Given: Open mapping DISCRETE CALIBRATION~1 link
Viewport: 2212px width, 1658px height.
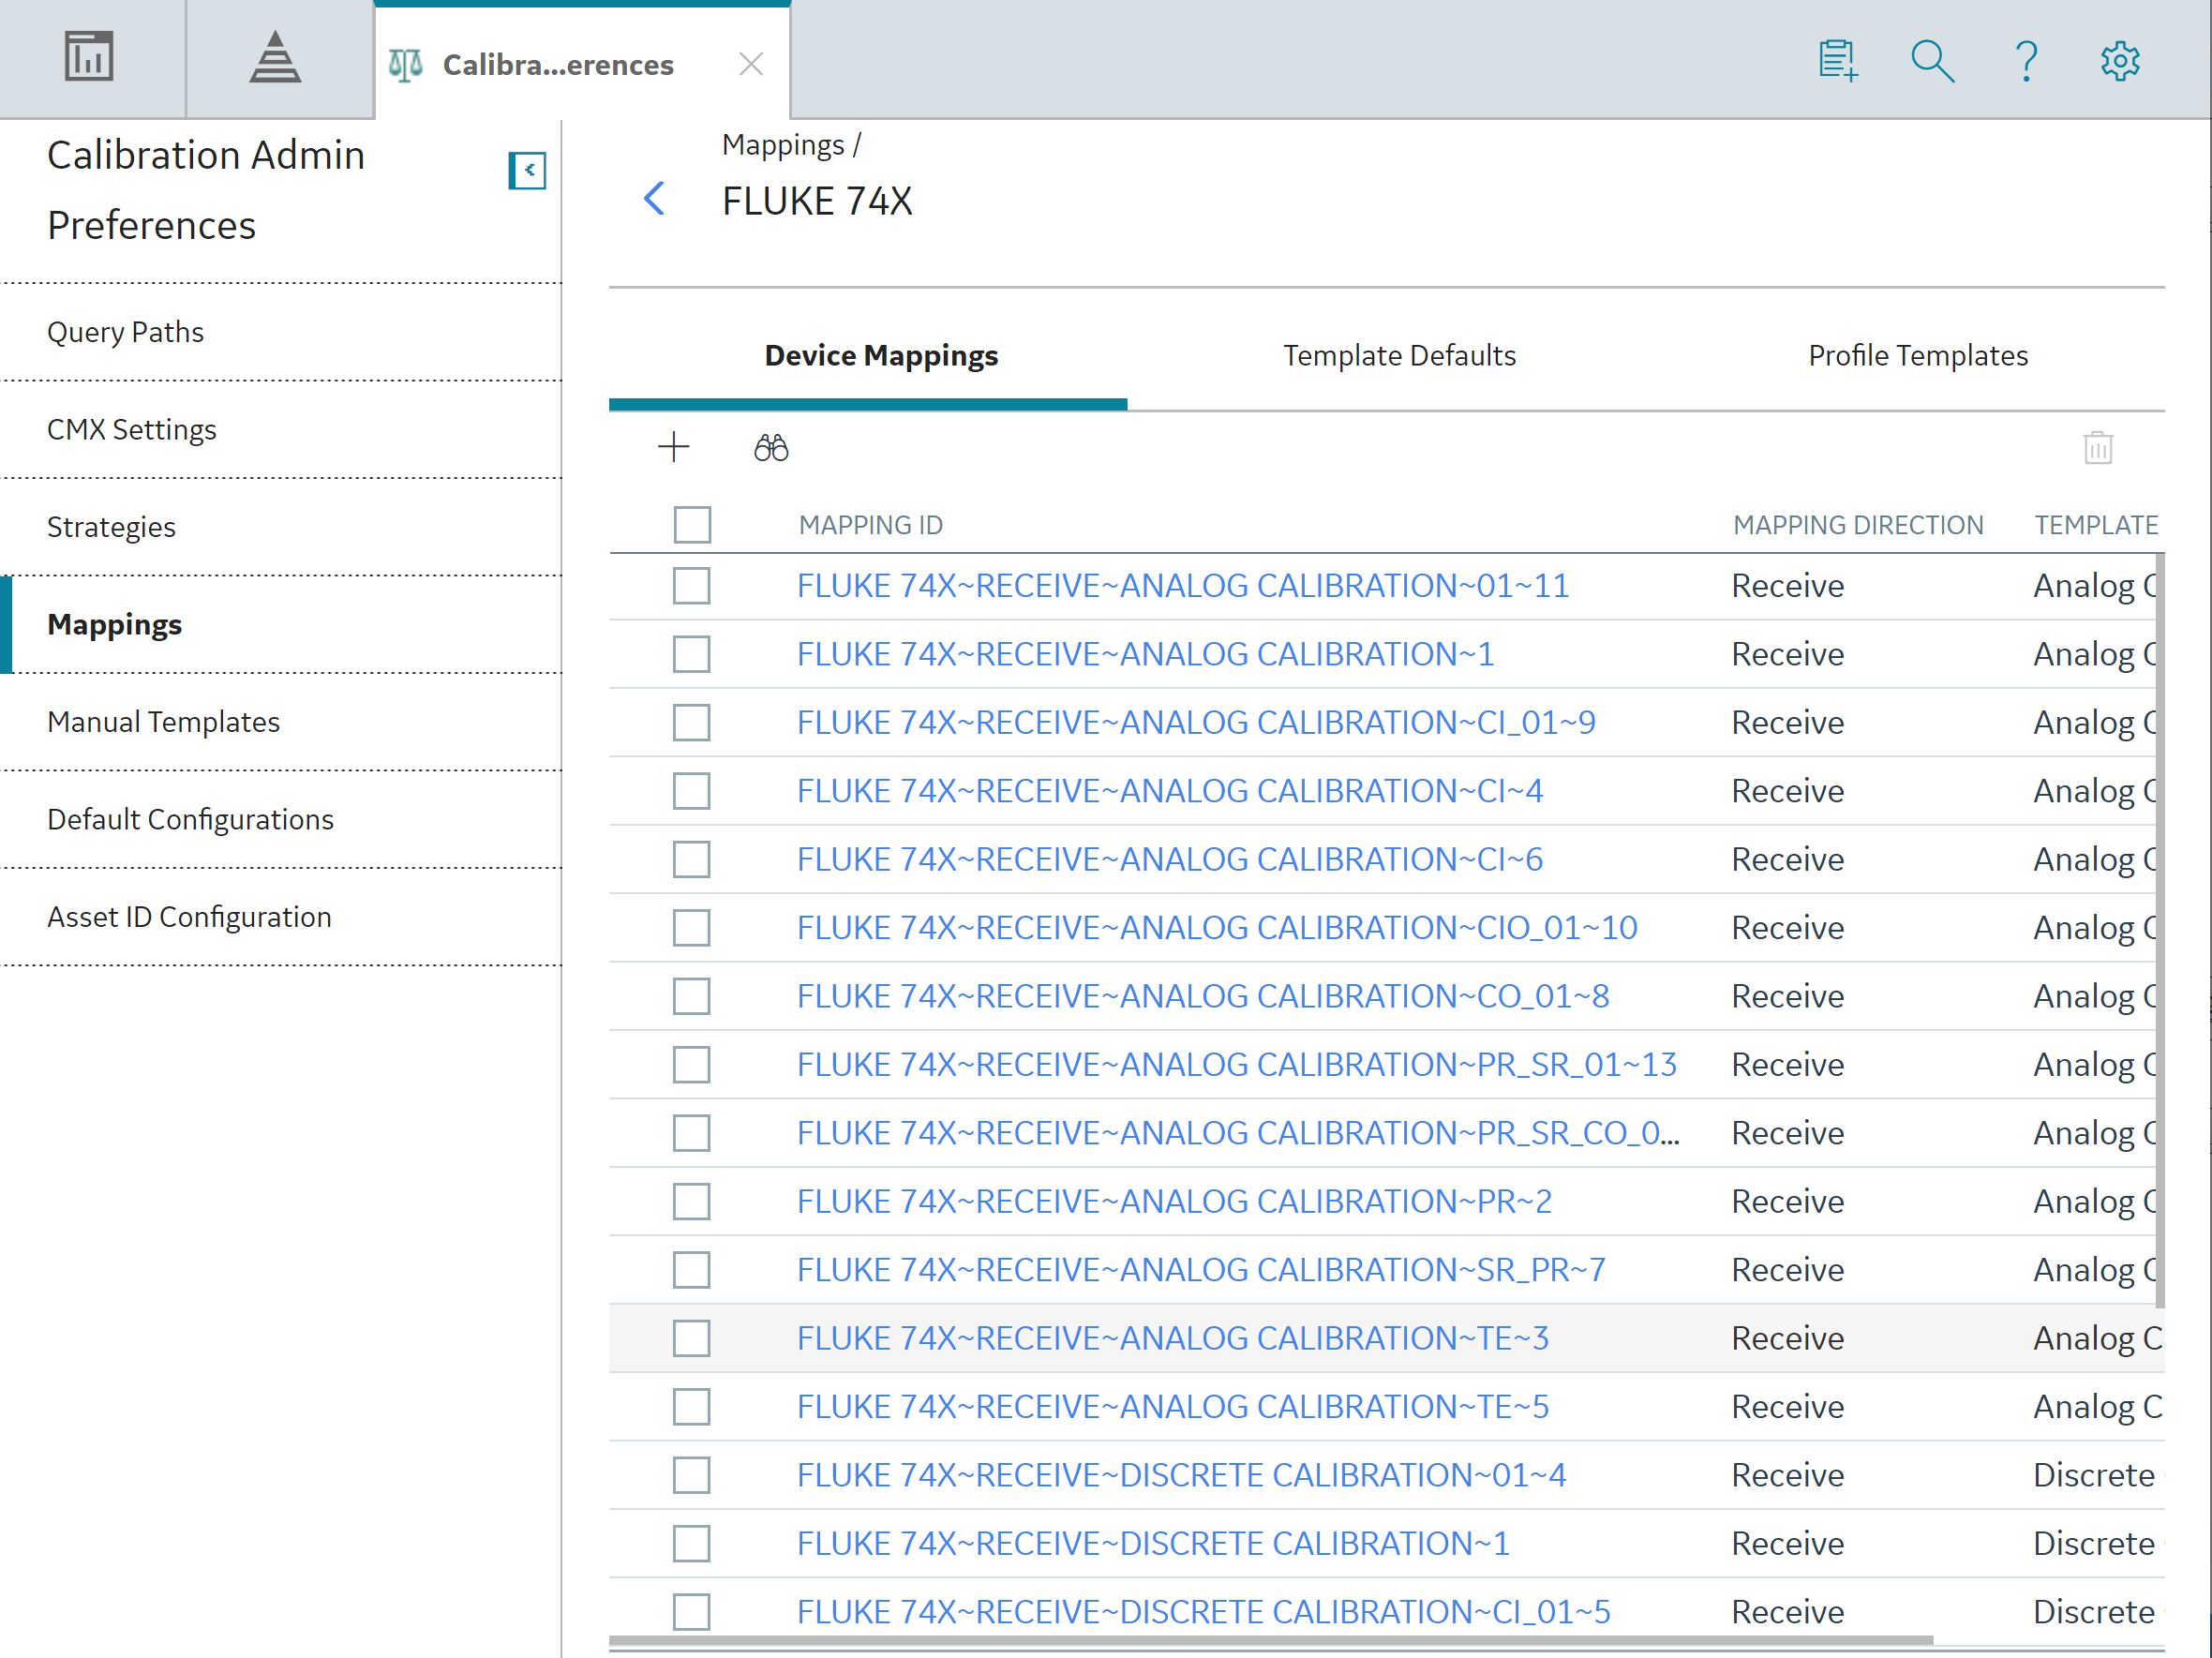Looking at the screenshot, I should pyautogui.click(x=1153, y=1544).
